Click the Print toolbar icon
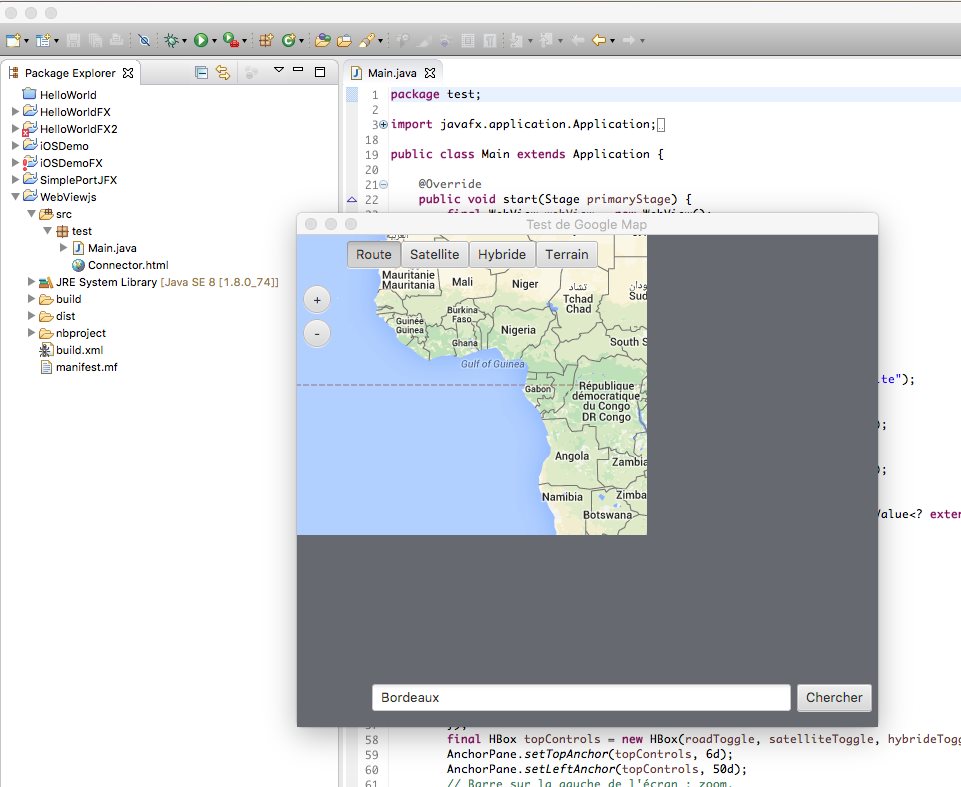Screen dimensions: 961x787 point(116,40)
